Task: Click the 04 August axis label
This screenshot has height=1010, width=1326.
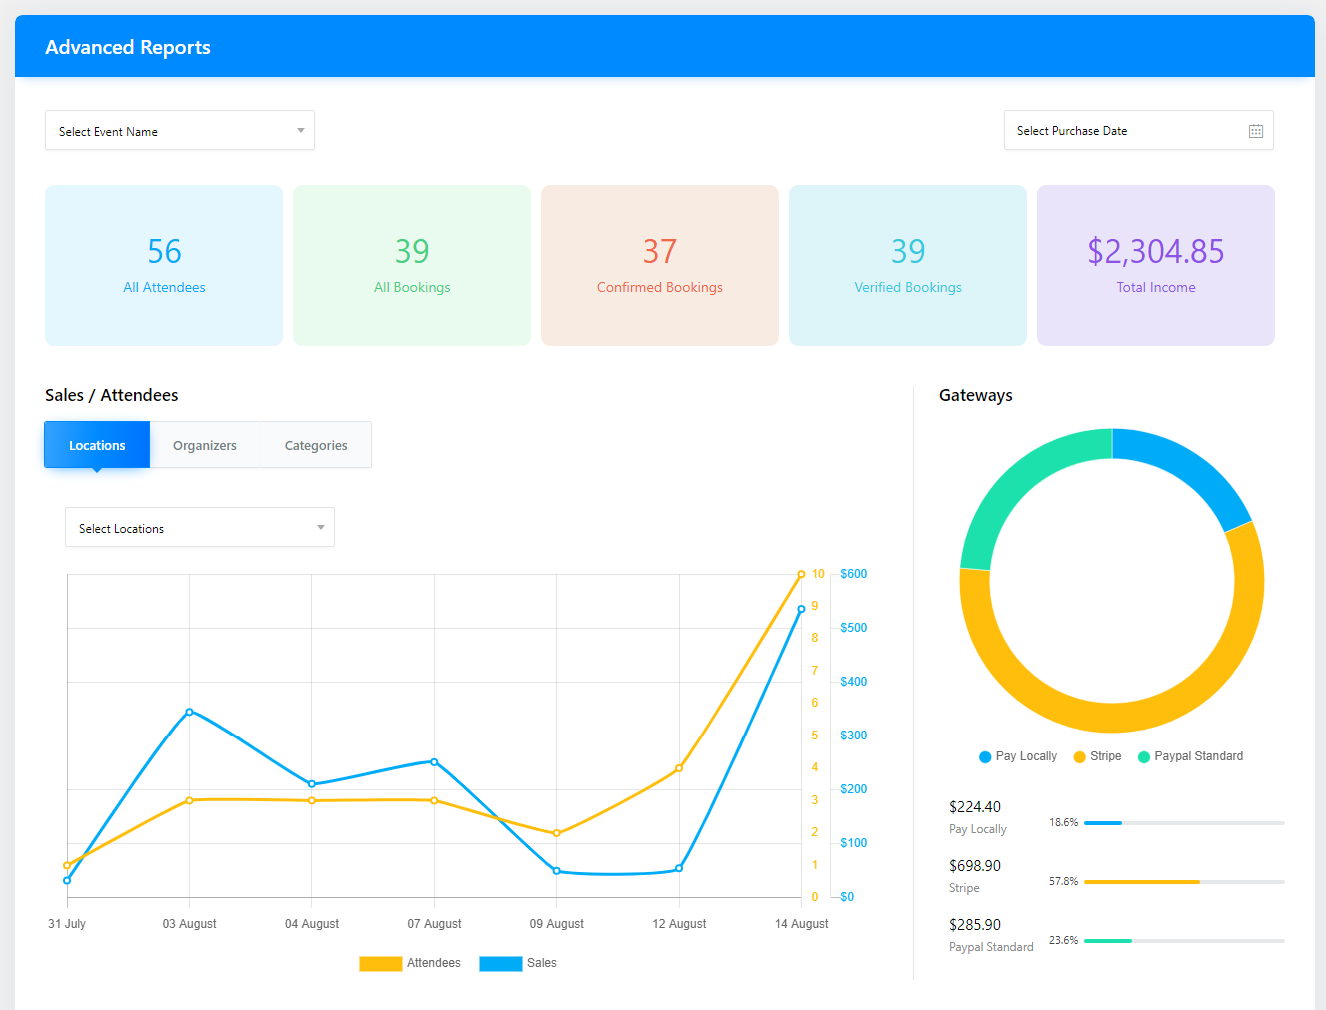Action: pyautogui.click(x=312, y=924)
